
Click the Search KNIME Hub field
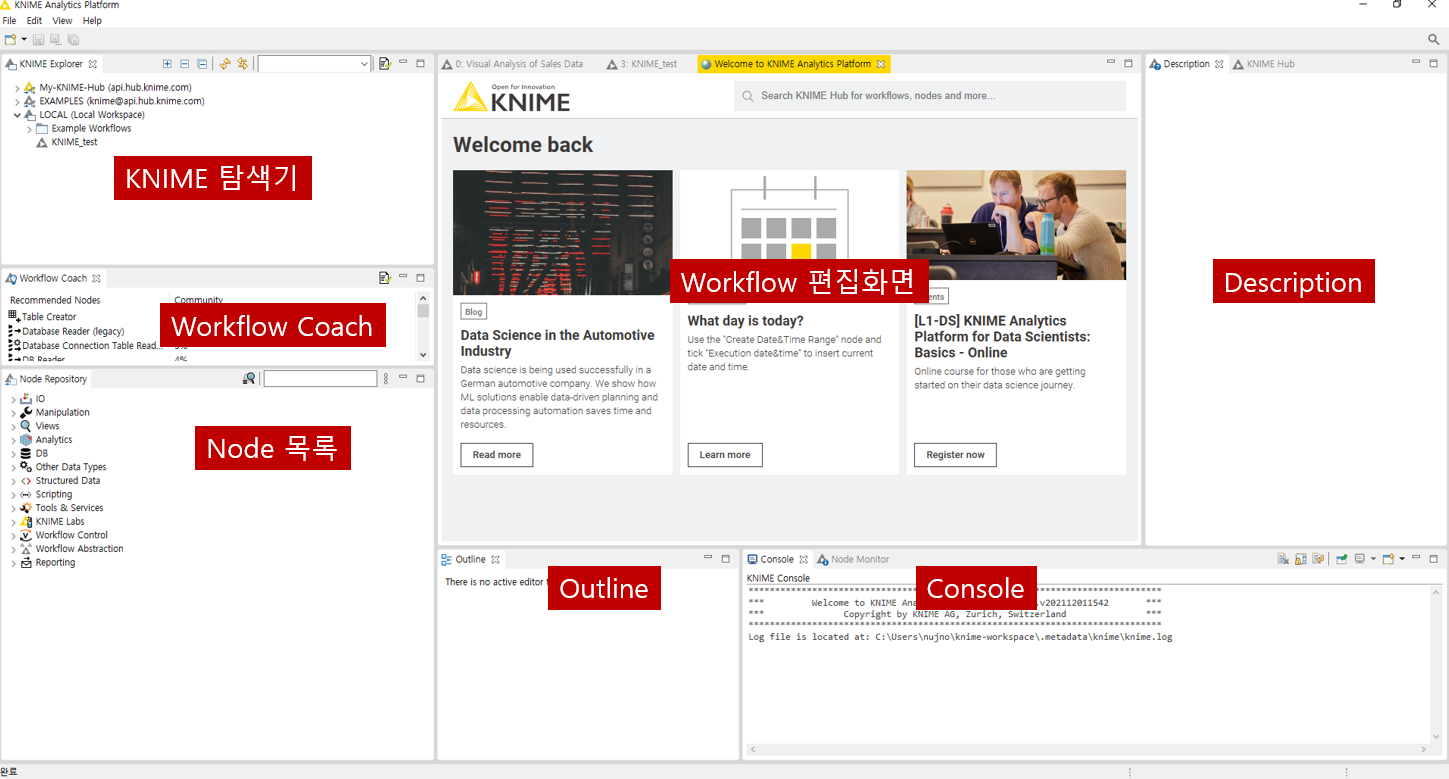(930, 96)
